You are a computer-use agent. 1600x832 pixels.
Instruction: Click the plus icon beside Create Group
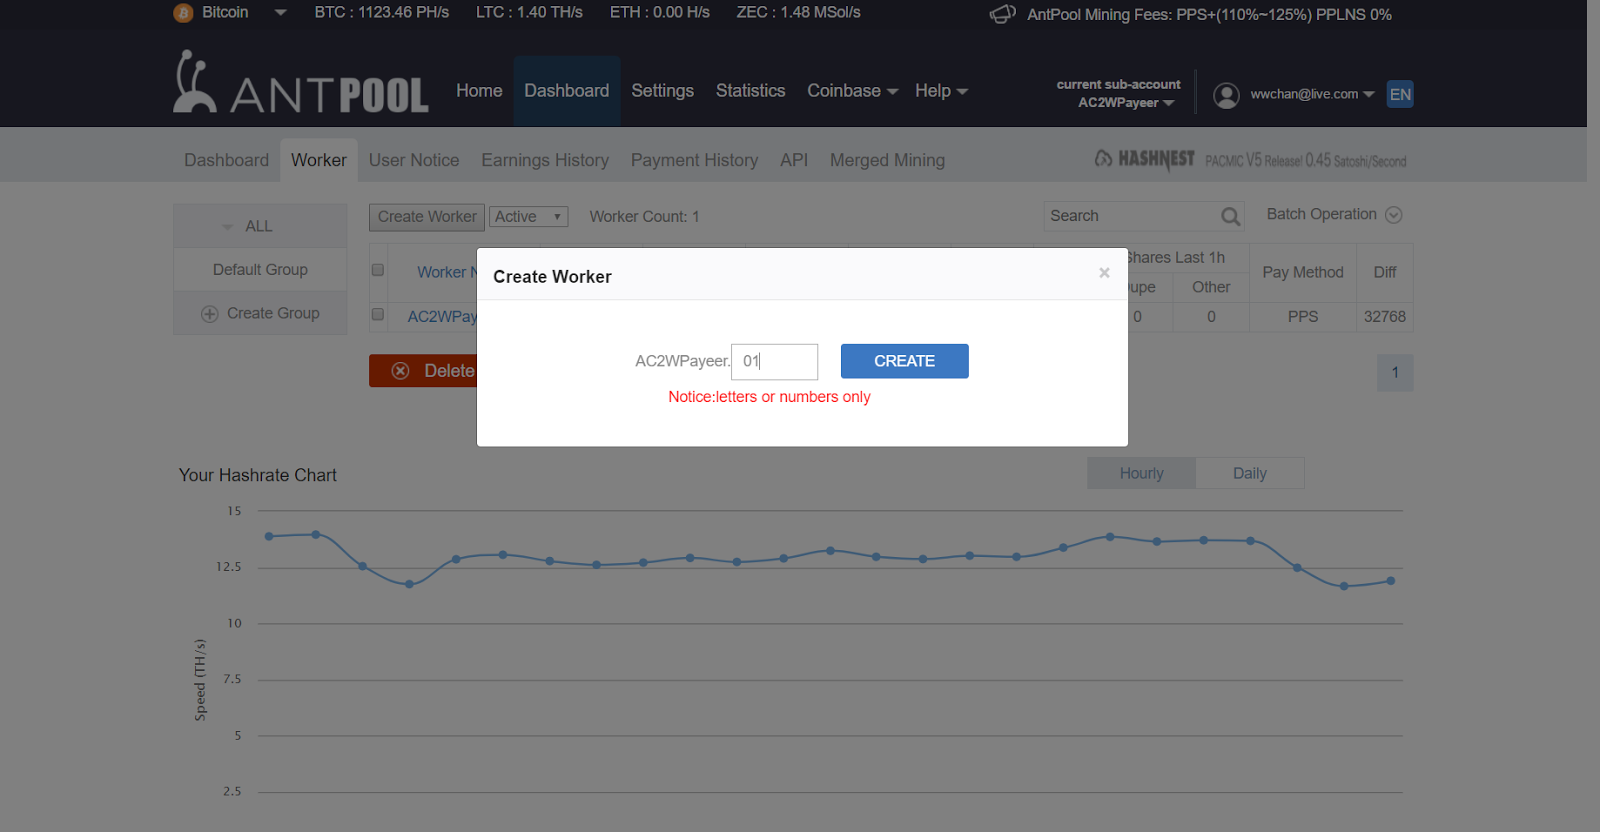(209, 314)
